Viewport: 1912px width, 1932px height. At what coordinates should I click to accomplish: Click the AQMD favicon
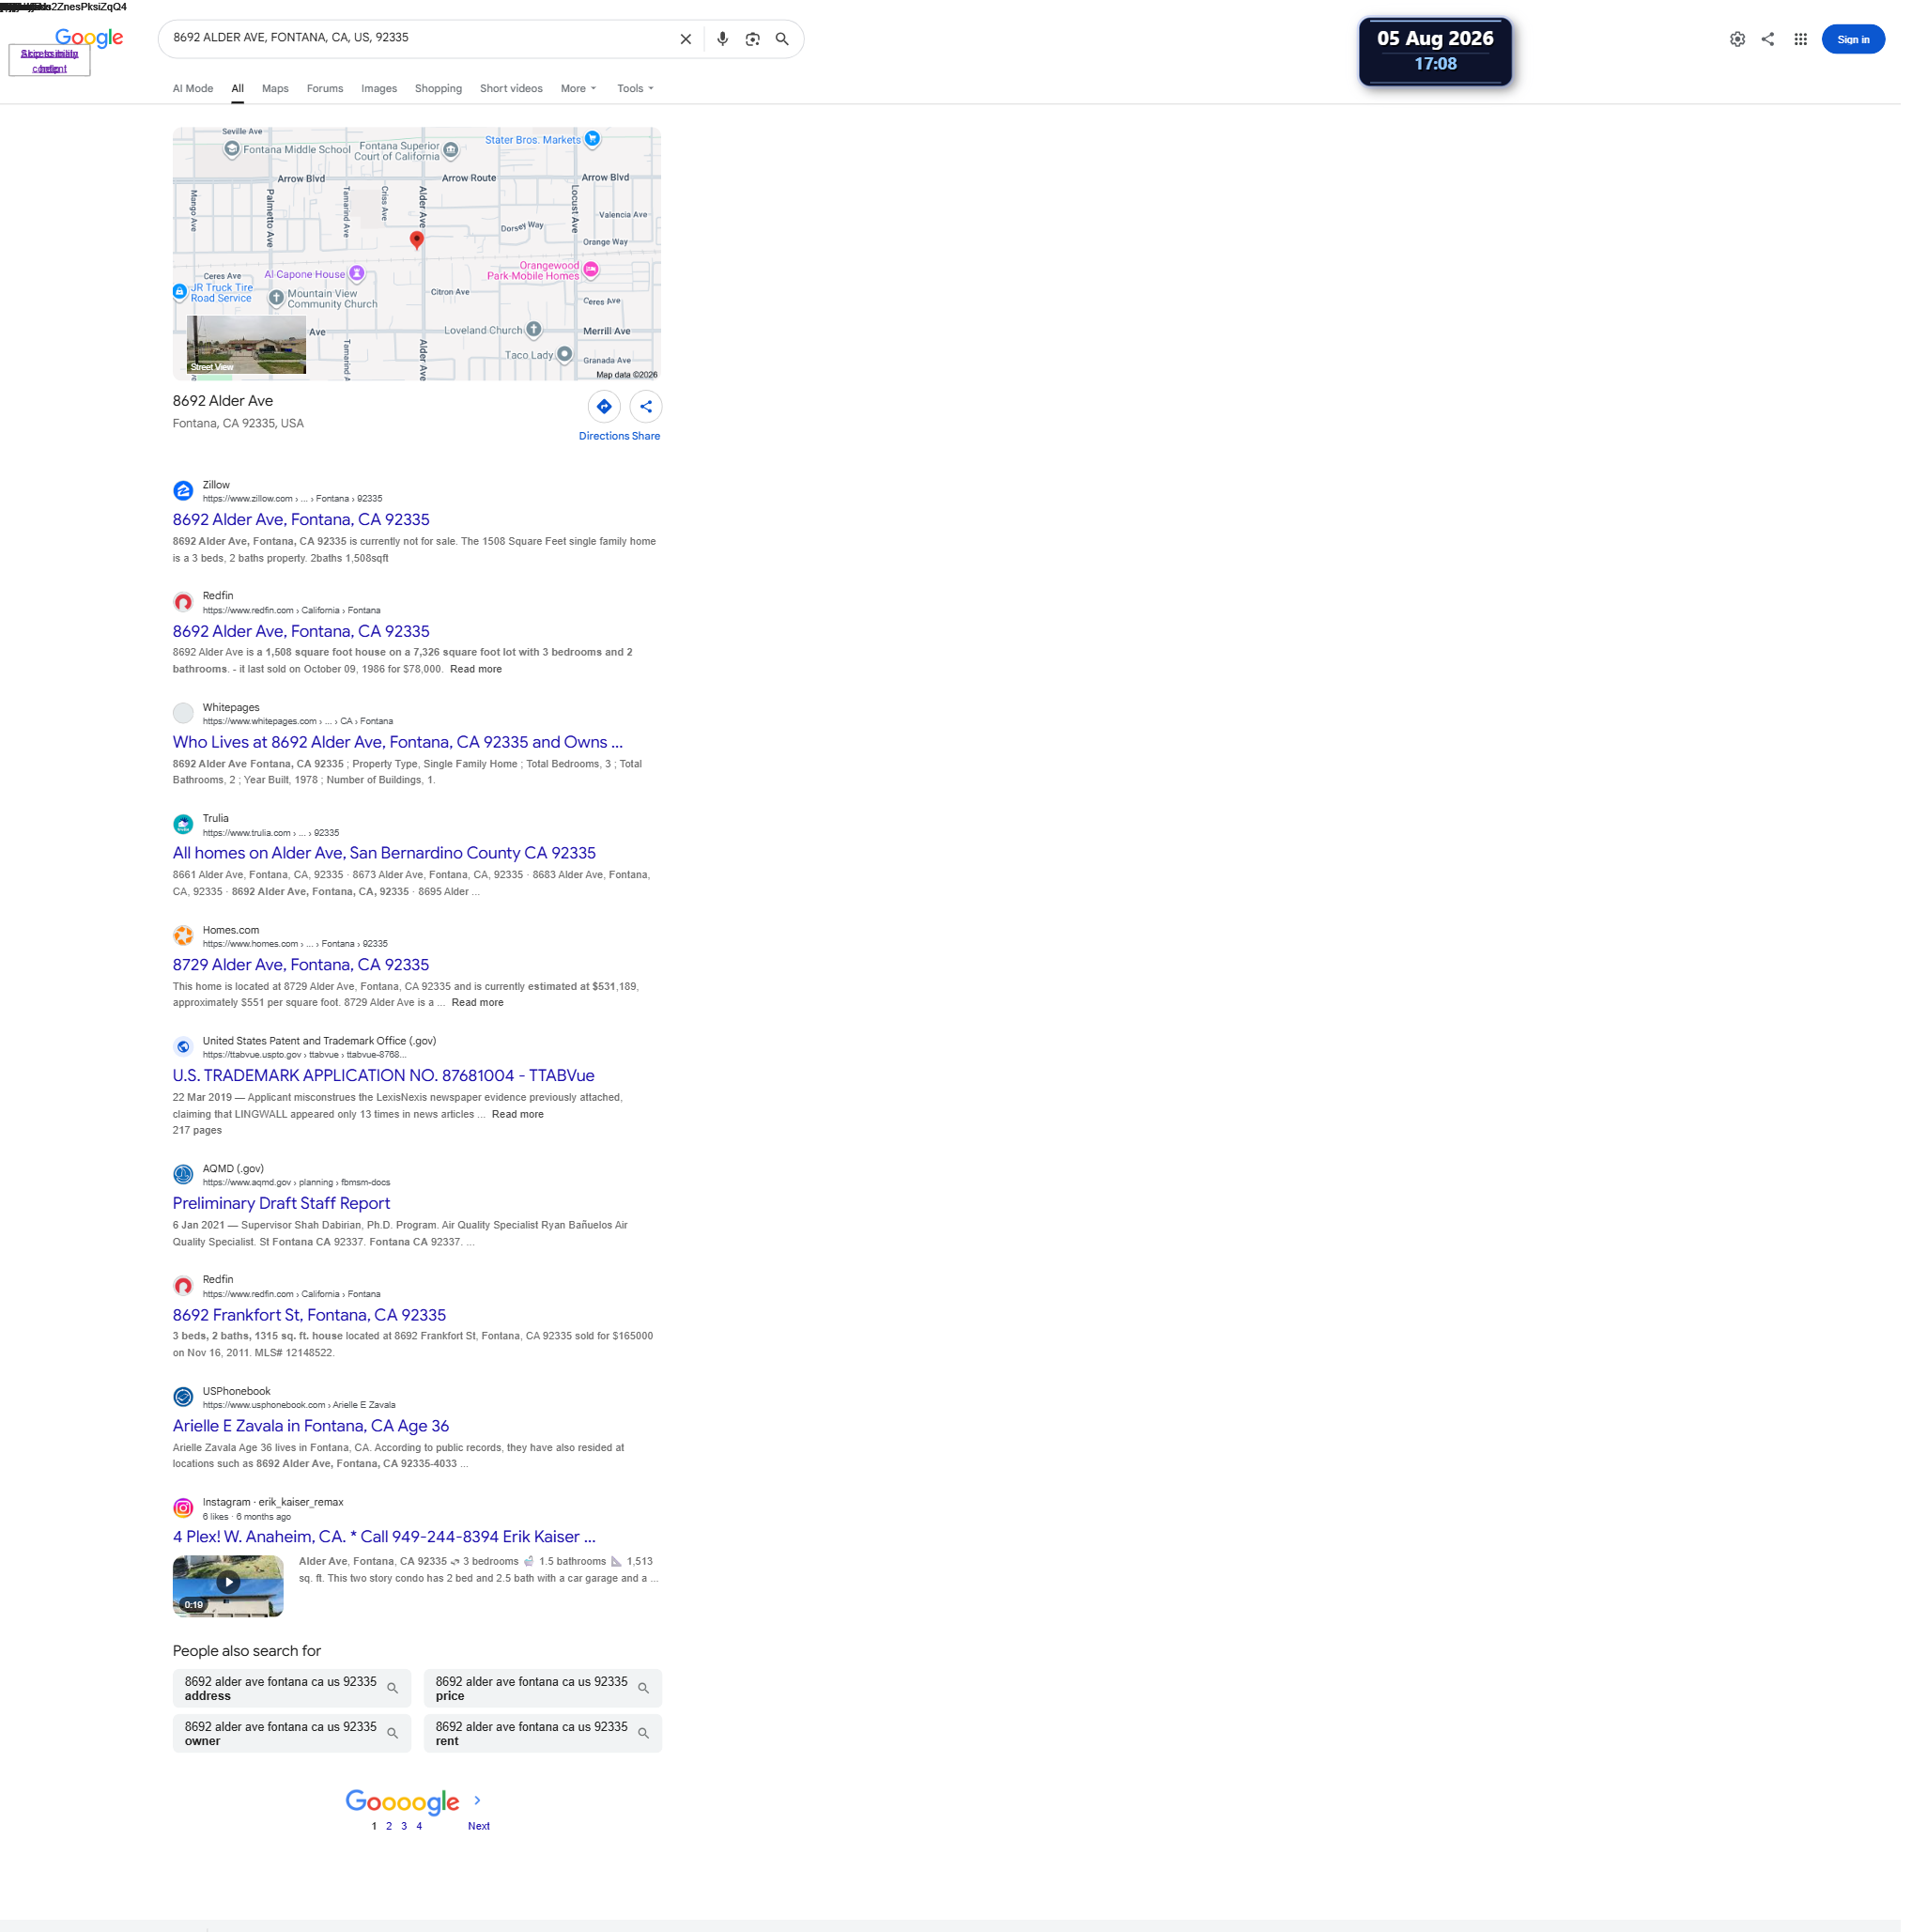[x=183, y=1174]
